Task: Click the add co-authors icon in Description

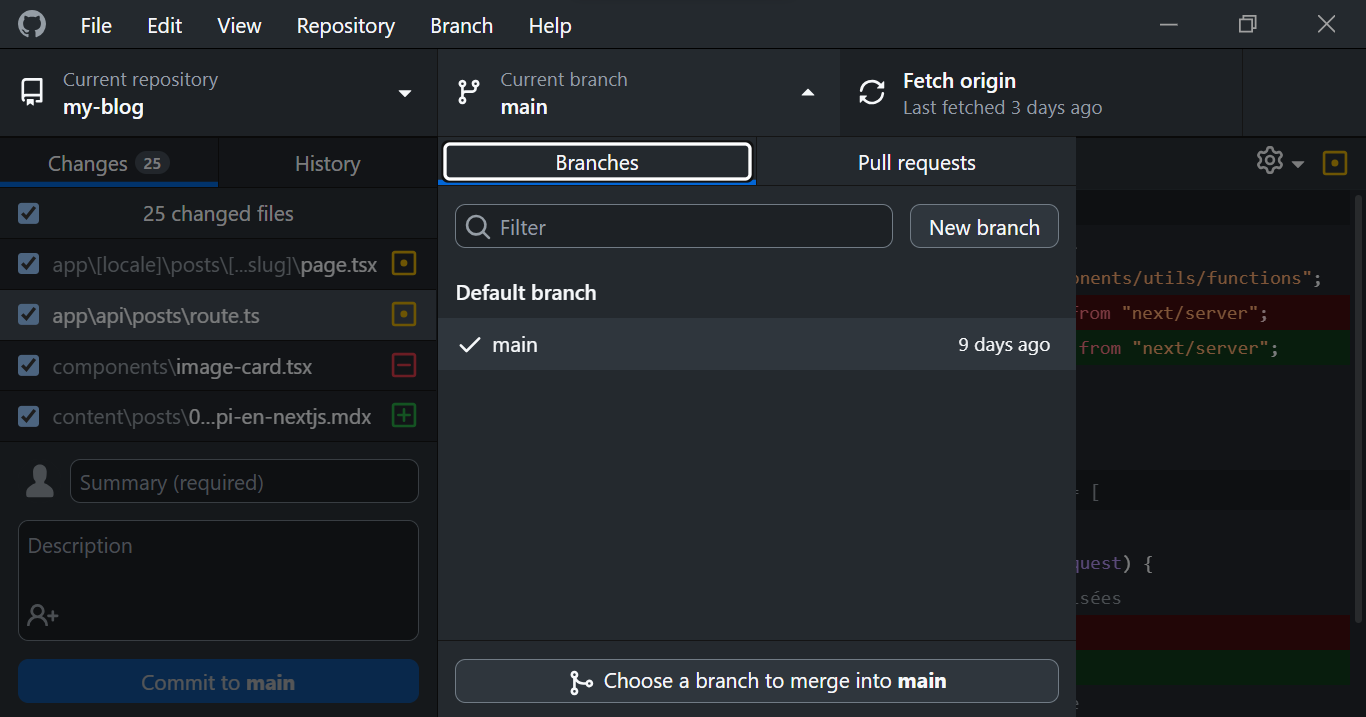Action: click(42, 615)
